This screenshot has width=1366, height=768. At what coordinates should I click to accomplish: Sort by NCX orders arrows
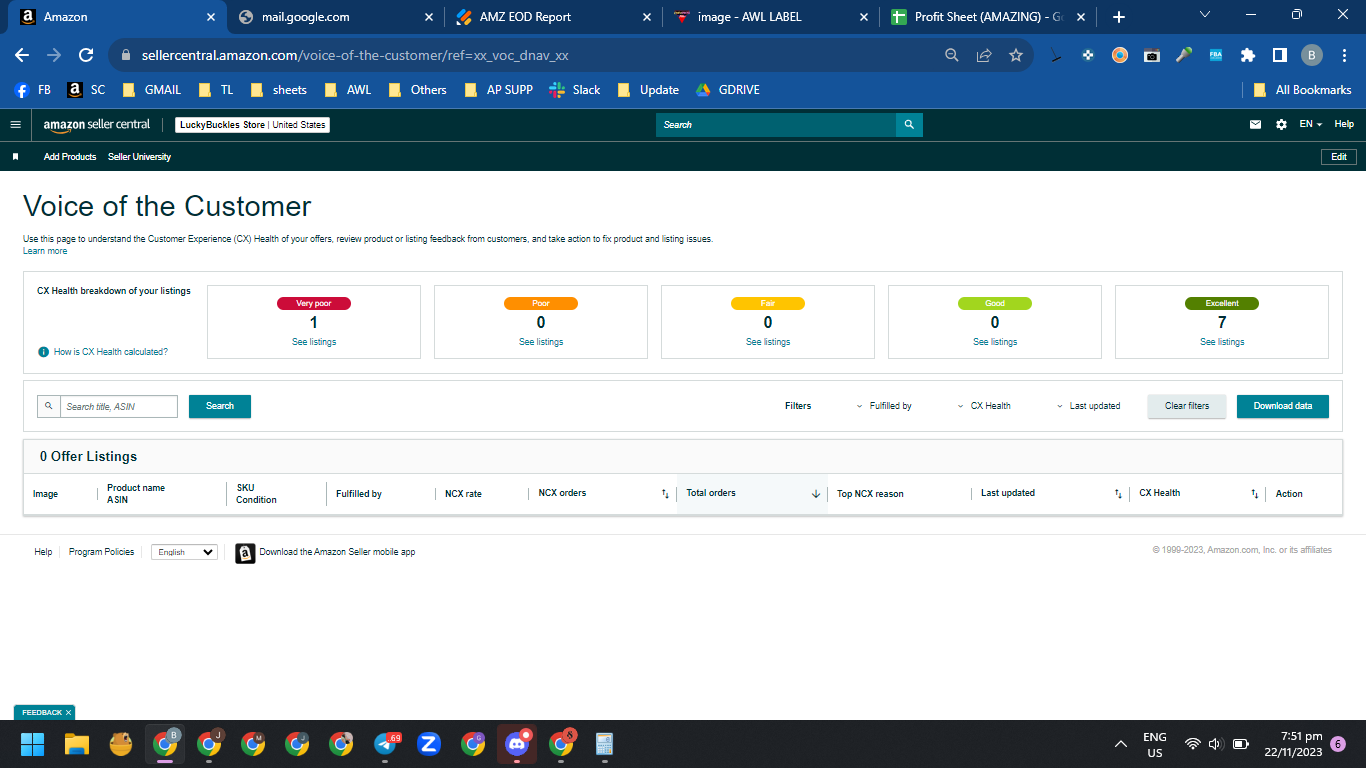click(x=665, y=494)
